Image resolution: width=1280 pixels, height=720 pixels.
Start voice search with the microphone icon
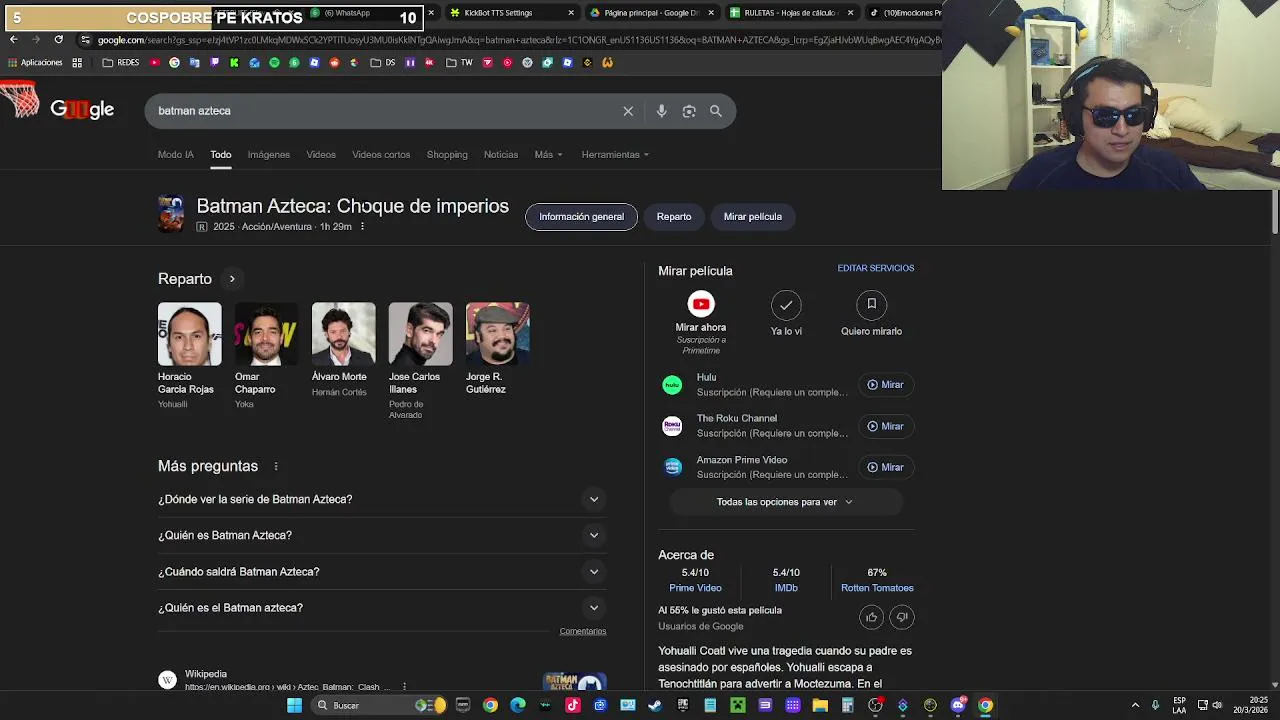point(661,111)
